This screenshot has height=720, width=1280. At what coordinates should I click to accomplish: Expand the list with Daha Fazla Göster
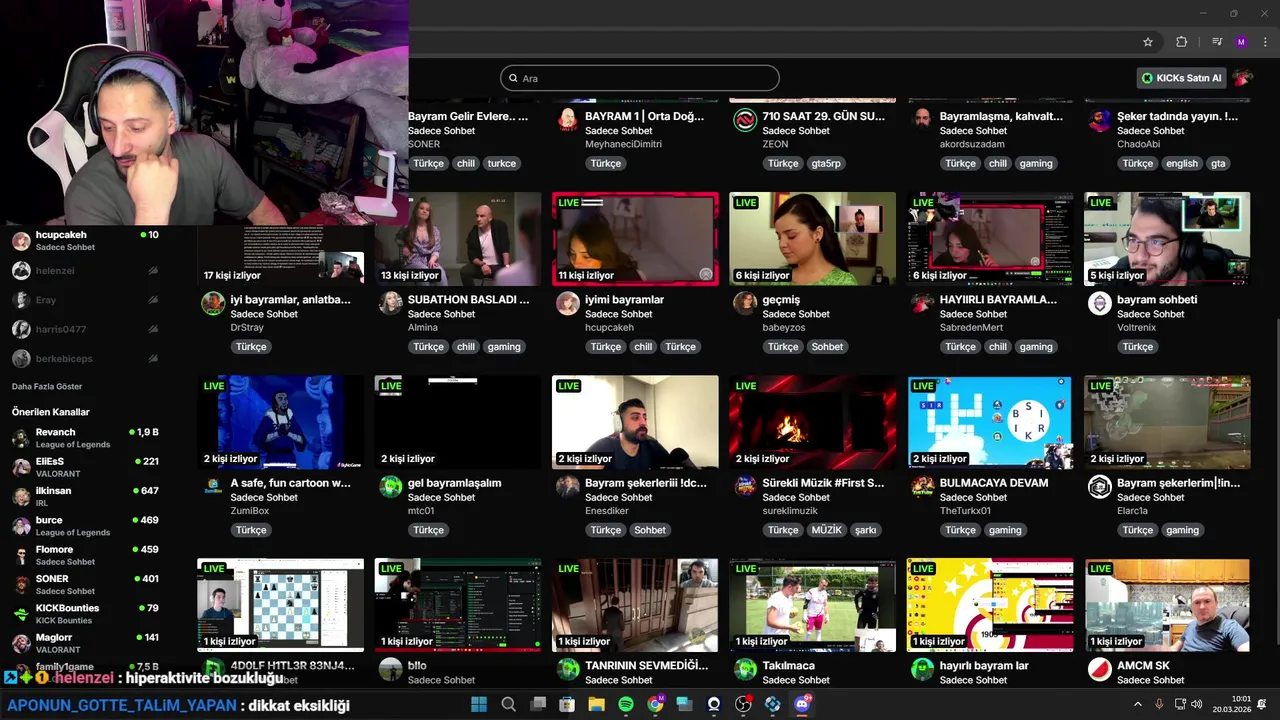click(47, 386)
